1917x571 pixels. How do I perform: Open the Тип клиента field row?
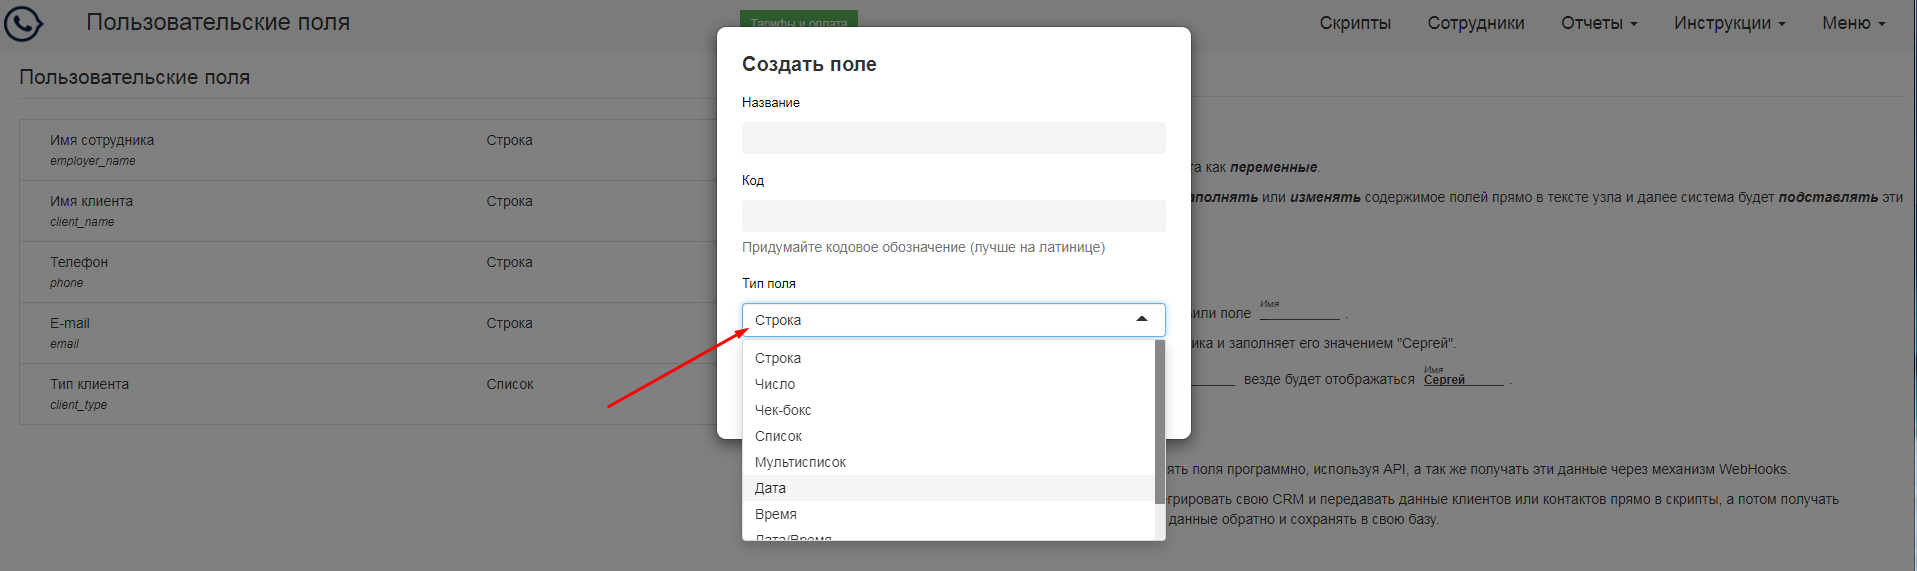coord(368,394)
